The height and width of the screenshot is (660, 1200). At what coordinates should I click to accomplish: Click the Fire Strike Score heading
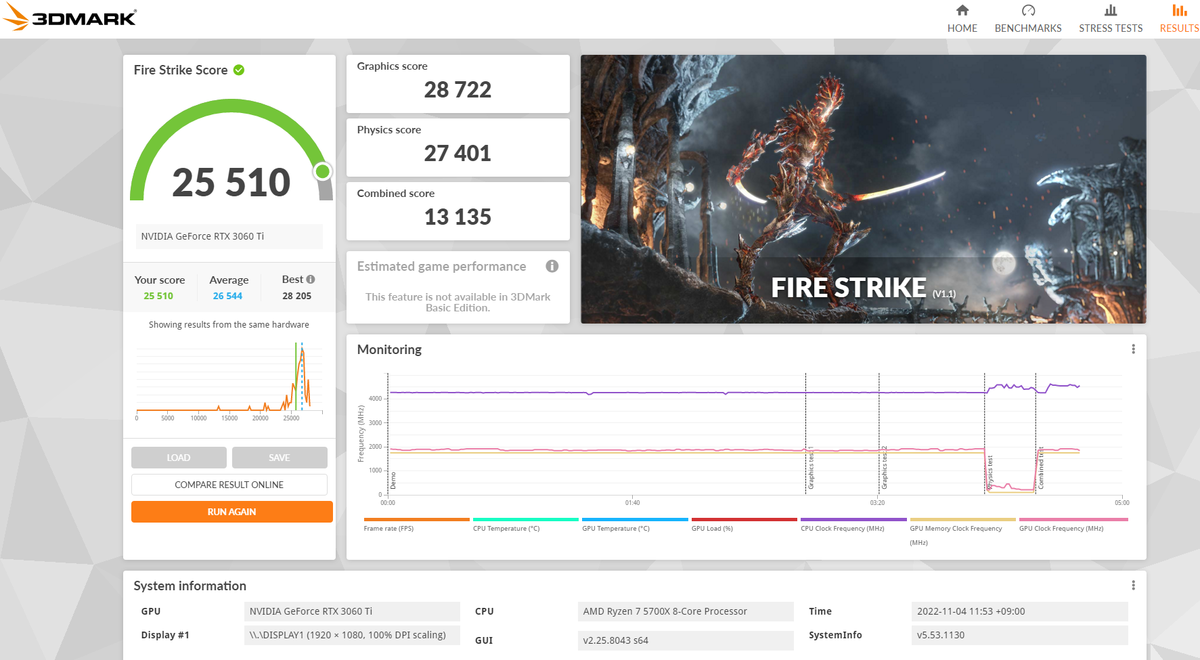[181, 70]
